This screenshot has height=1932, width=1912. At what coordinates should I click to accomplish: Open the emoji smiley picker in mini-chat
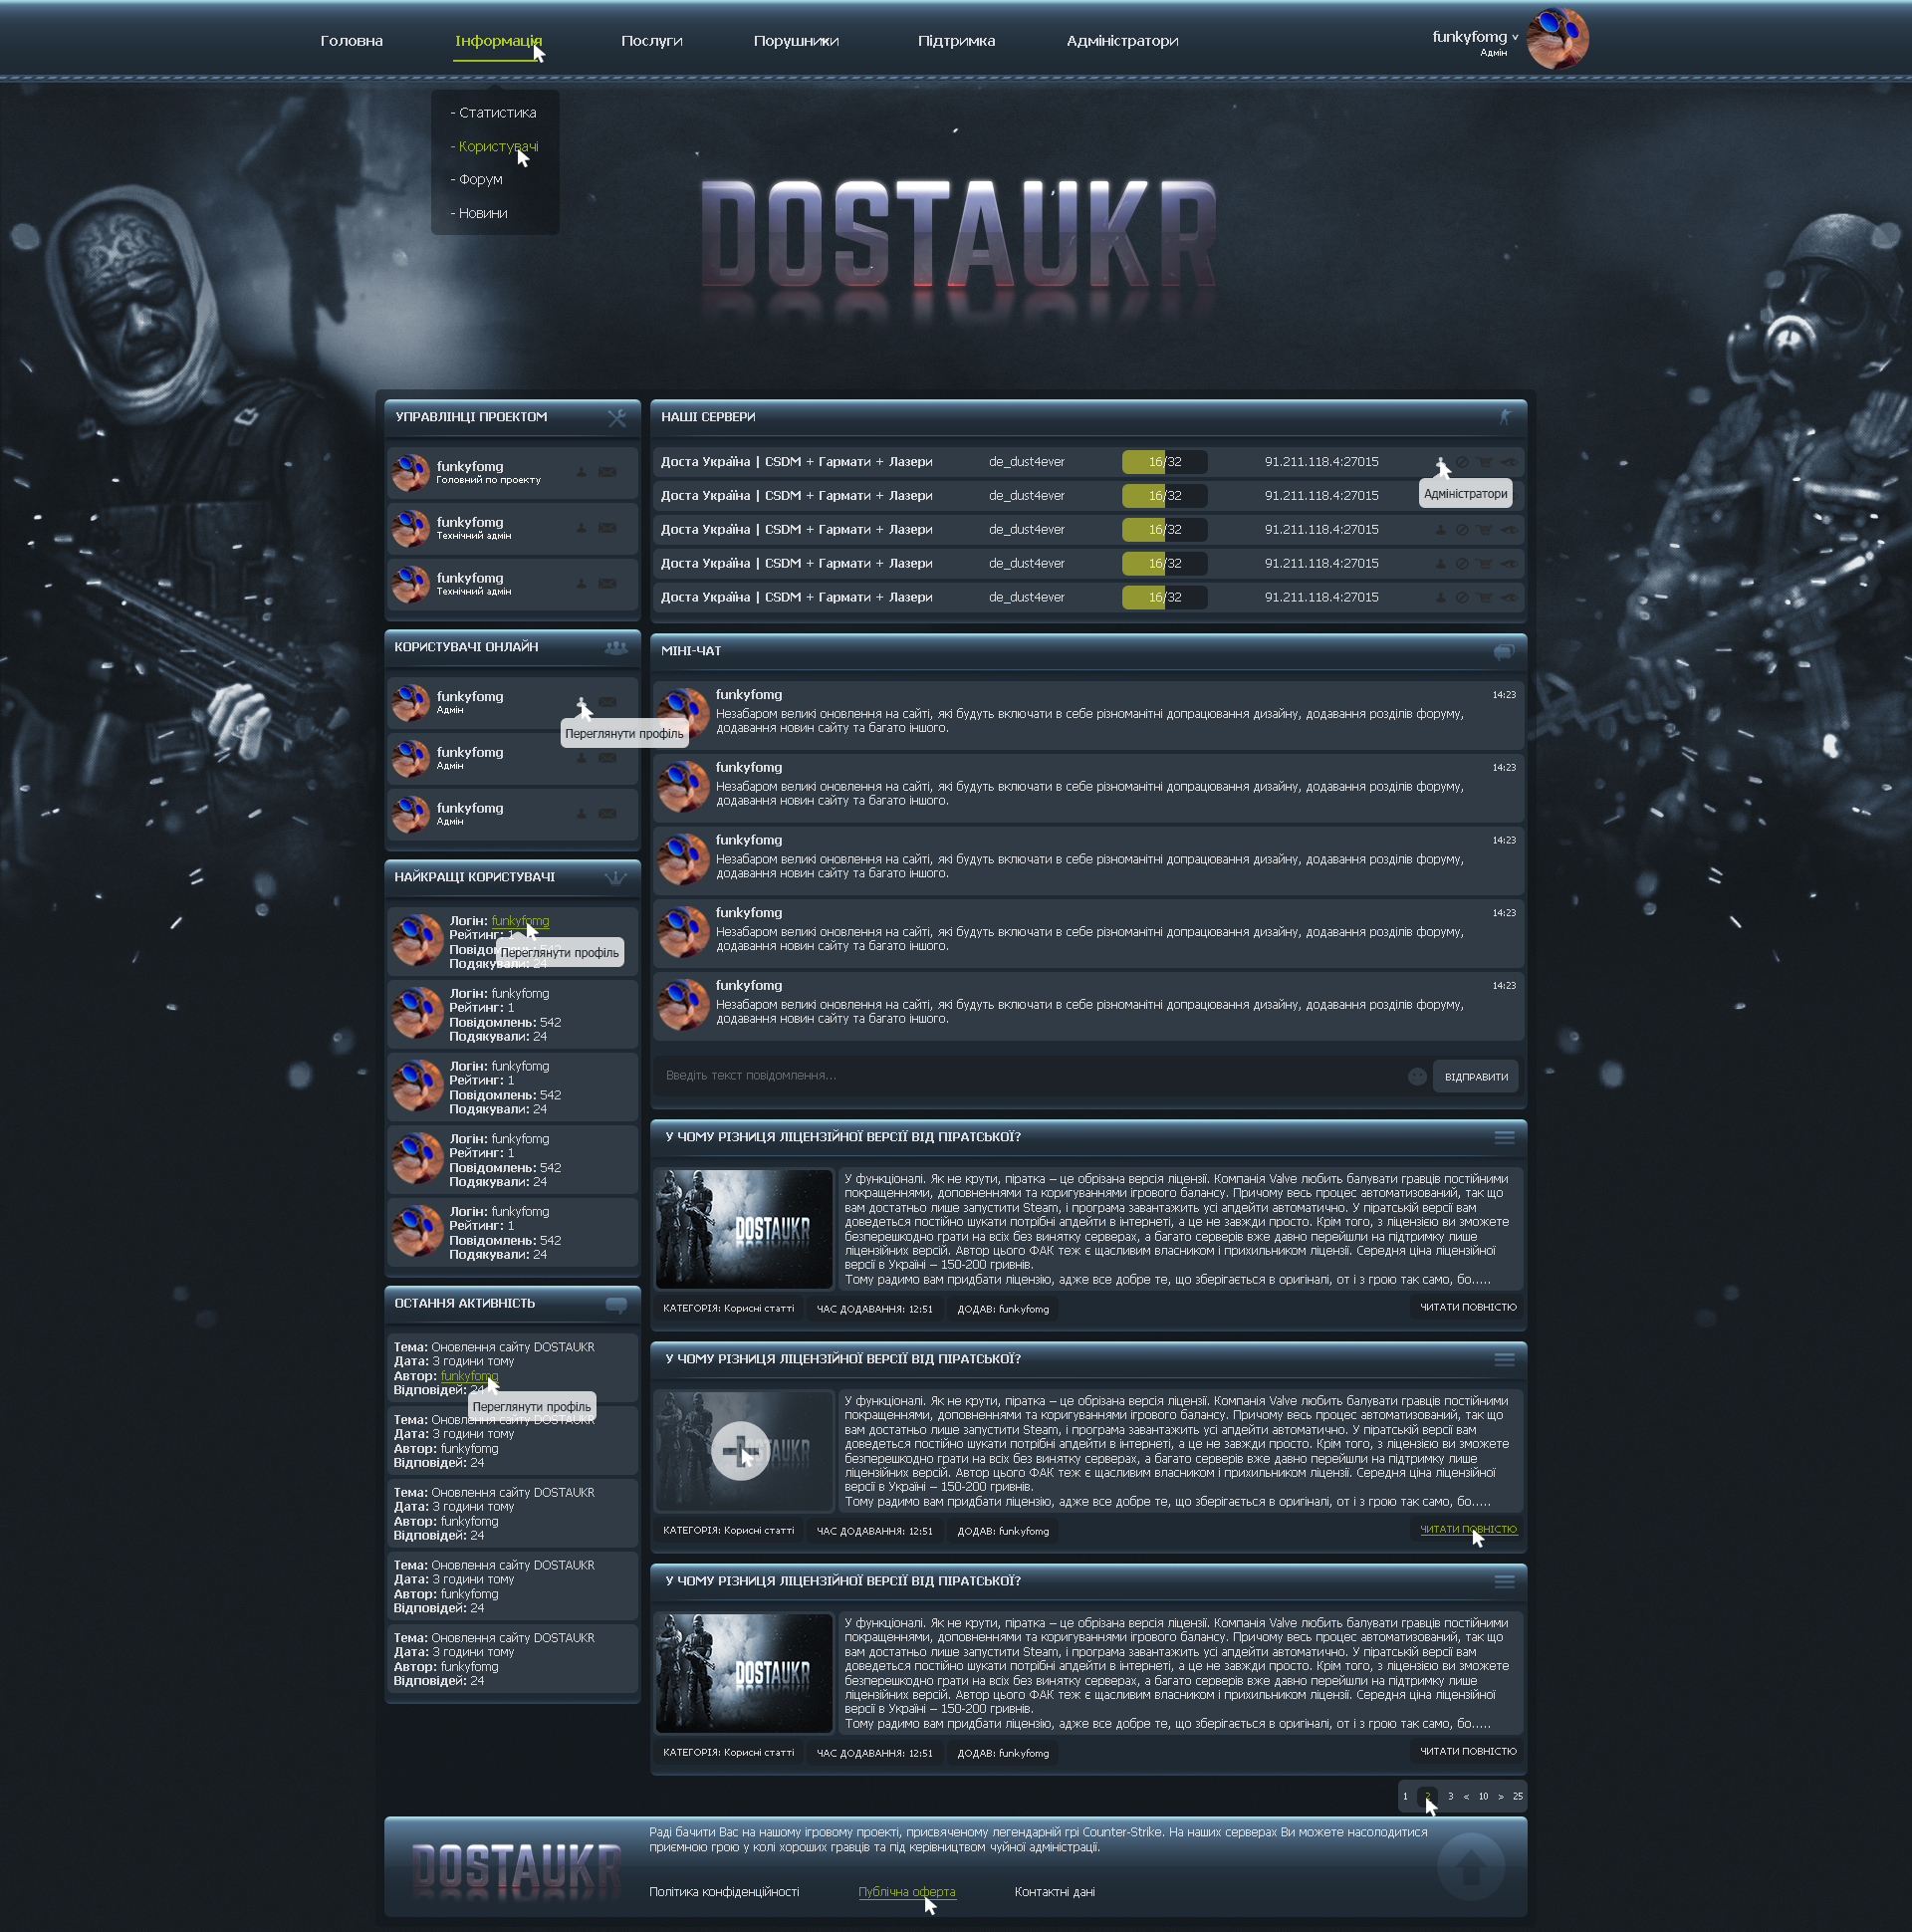pyautogui.click(x=1417, y=1076)
